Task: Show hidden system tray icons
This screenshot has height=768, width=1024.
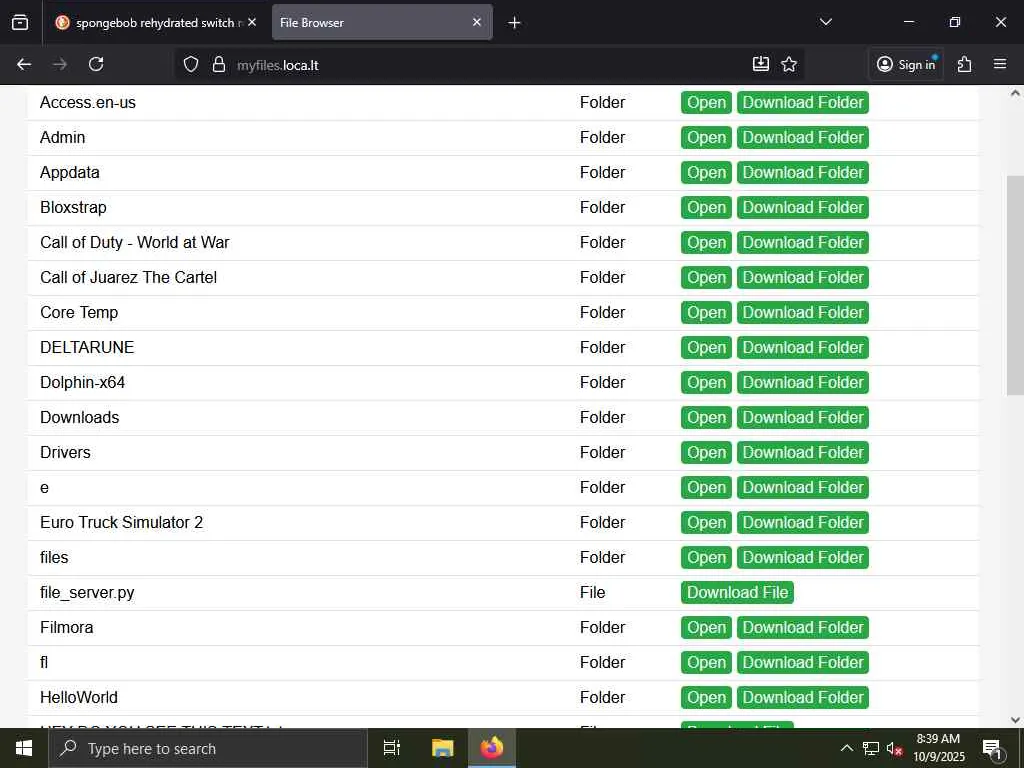Action: click(x=846, y=748)
